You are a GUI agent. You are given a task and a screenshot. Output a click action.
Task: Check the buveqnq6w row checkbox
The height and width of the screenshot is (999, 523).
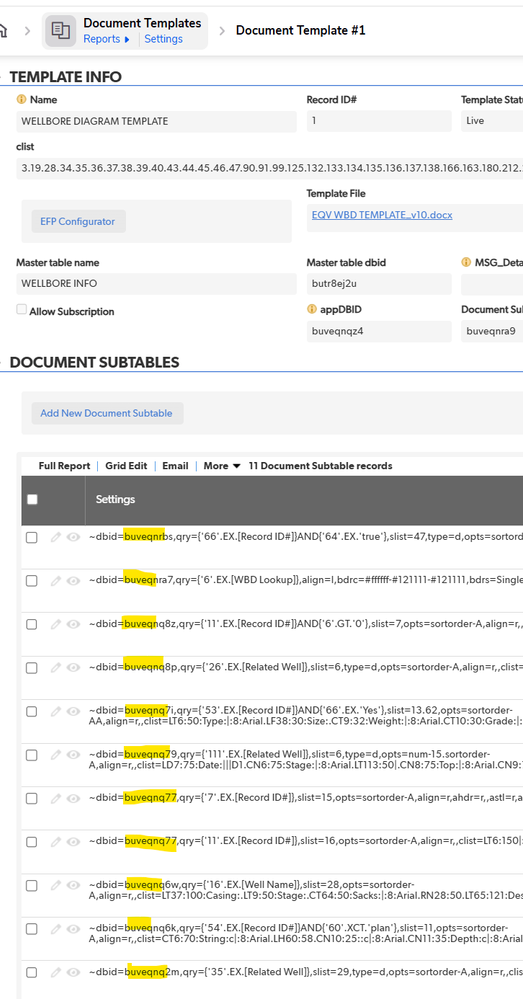click(31, 886)
